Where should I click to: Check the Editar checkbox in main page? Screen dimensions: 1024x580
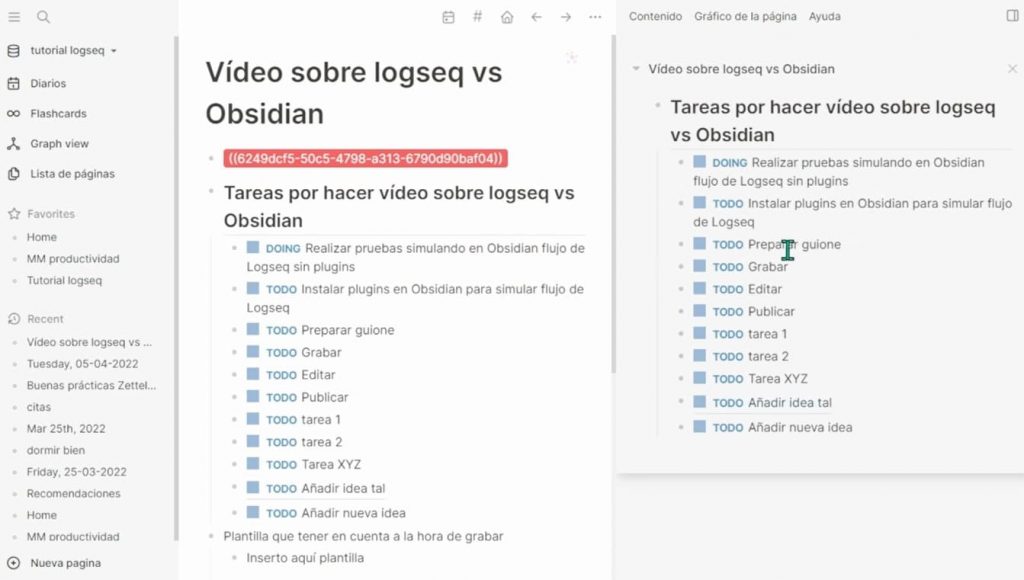coord(253,374)
